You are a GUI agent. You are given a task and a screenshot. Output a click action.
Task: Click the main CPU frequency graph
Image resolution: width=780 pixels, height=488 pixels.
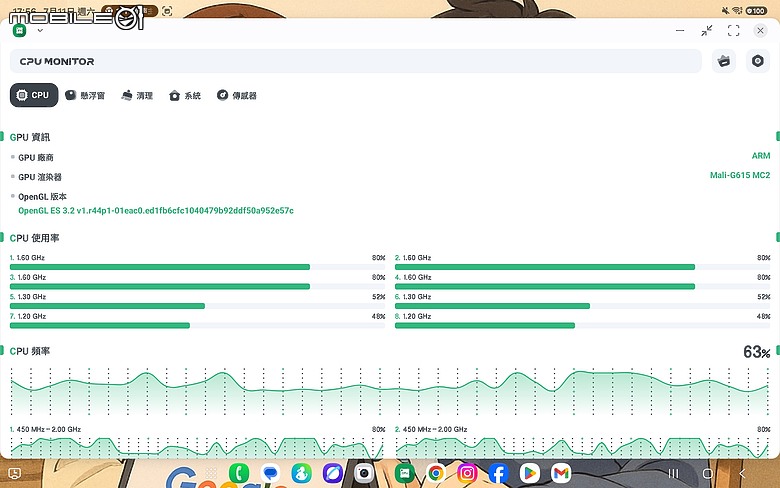pyautogui.click(x=390, y=391)
